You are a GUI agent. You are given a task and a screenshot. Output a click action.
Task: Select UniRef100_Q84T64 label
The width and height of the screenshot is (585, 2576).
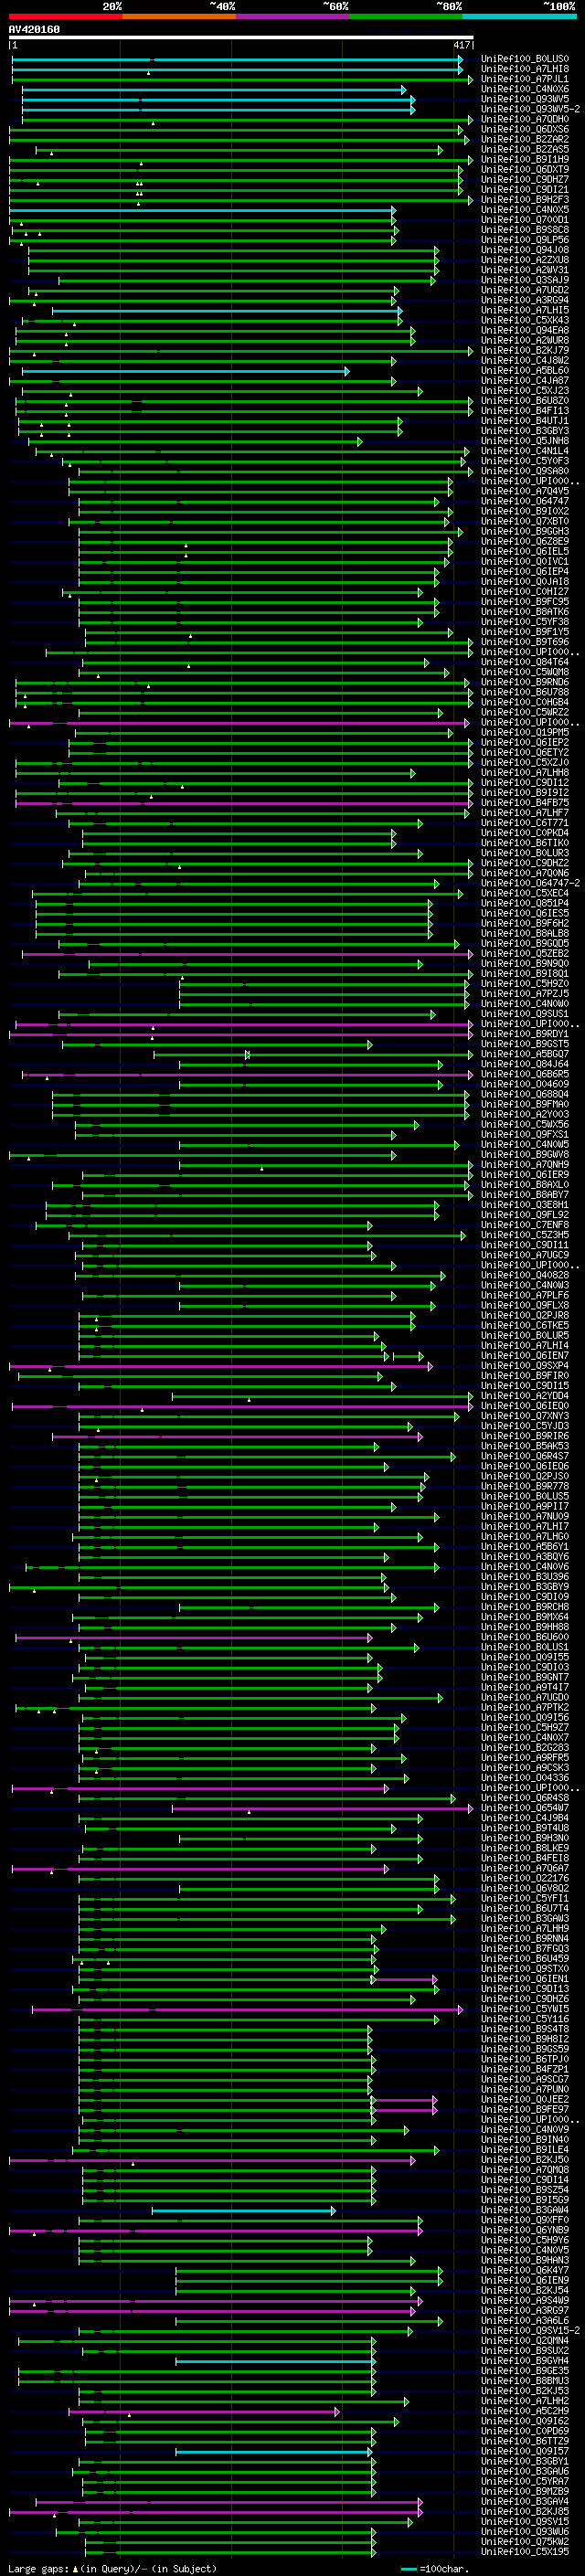click(525, 663)
